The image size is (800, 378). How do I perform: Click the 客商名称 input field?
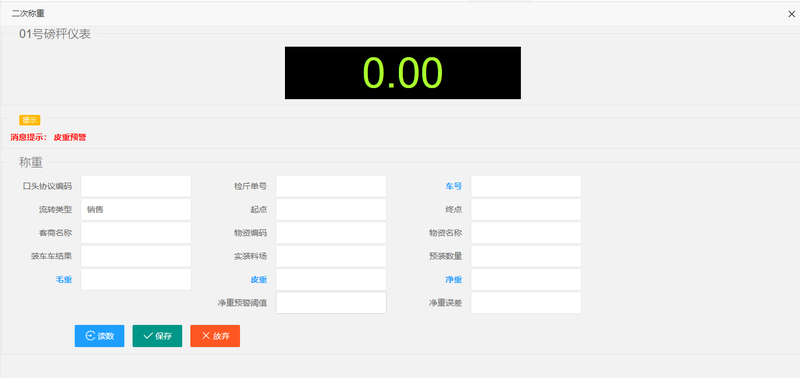coord(136,233)
